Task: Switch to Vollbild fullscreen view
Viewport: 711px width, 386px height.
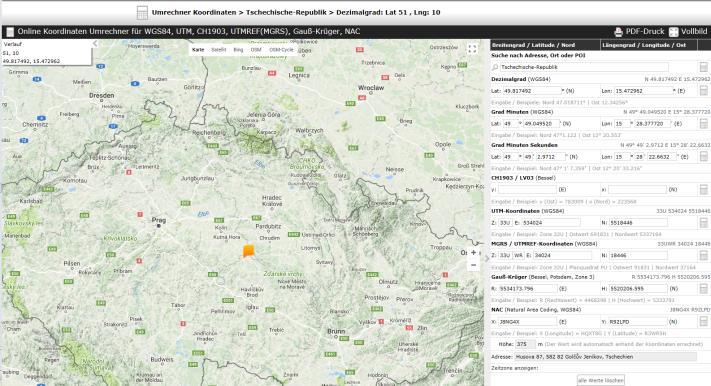Action: pos(688,32)
